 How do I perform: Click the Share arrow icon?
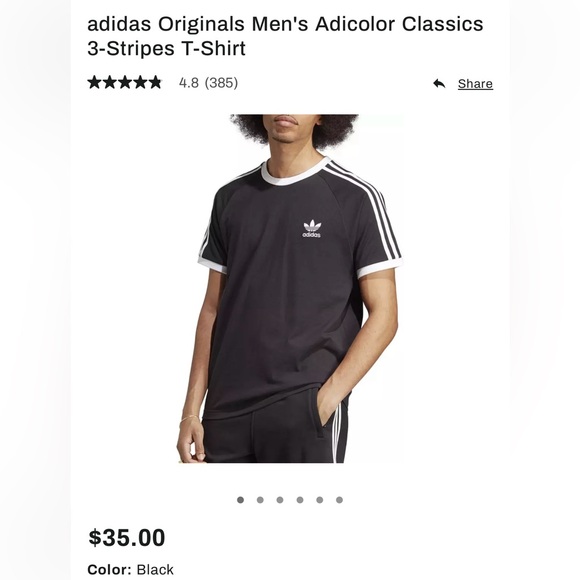pos(439,84)
